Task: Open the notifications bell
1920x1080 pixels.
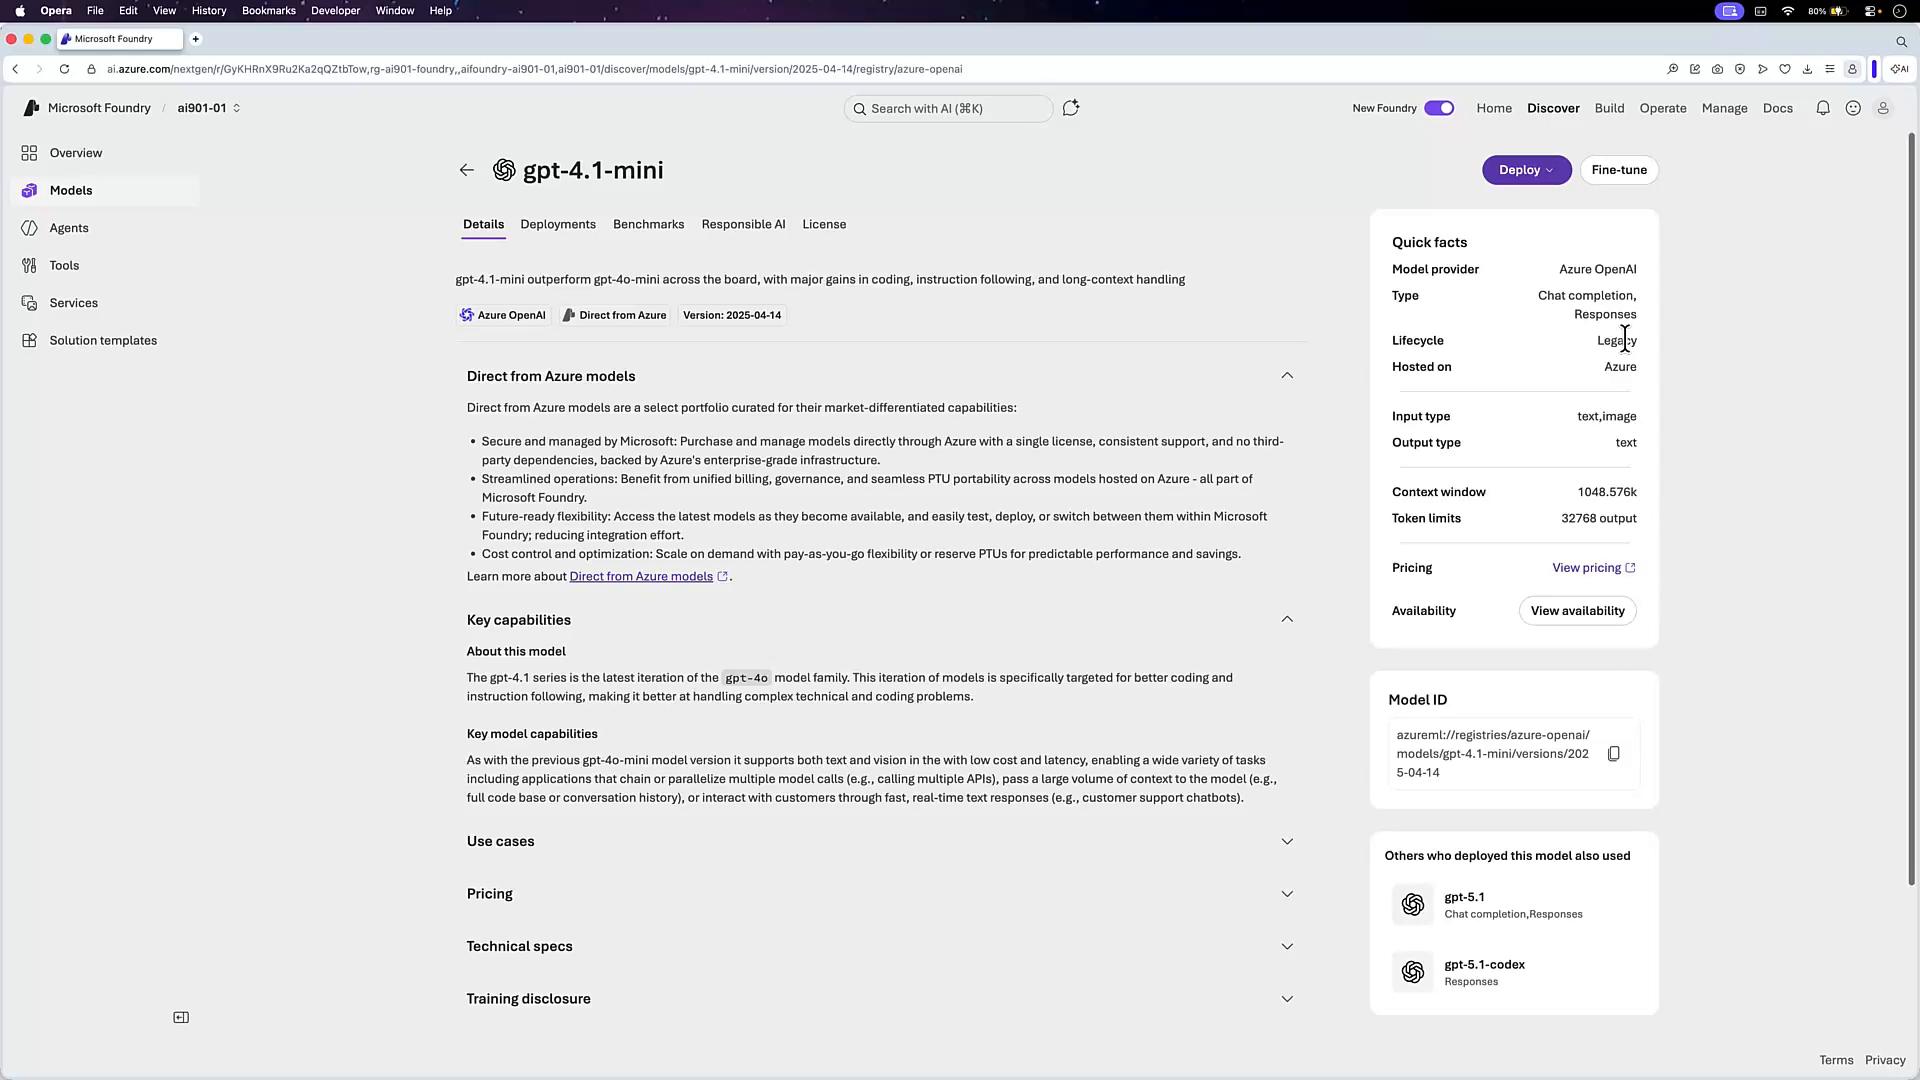Action: click(x=1823, y=108)
